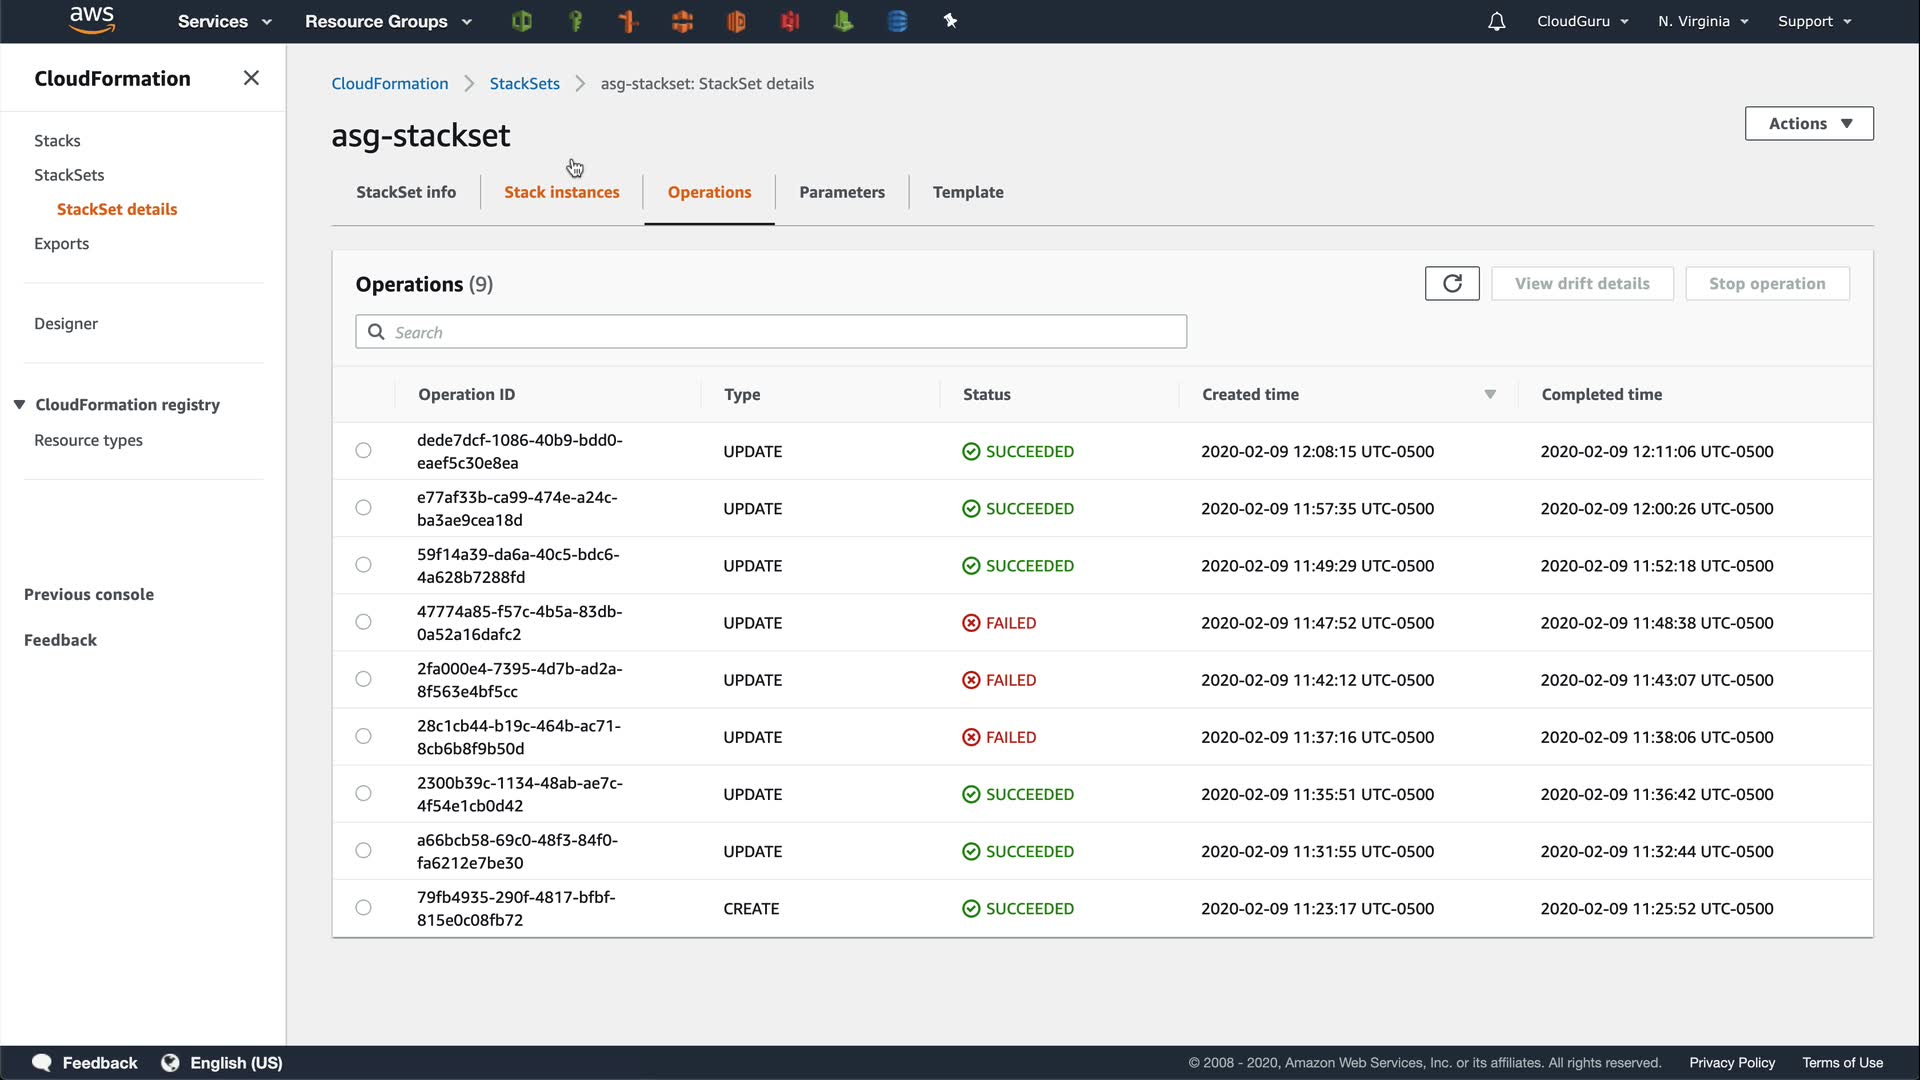Screen dimensions: 1920x1080
Task: Close the CloudFormation sidebar
Action: click(x=251, y=78)
